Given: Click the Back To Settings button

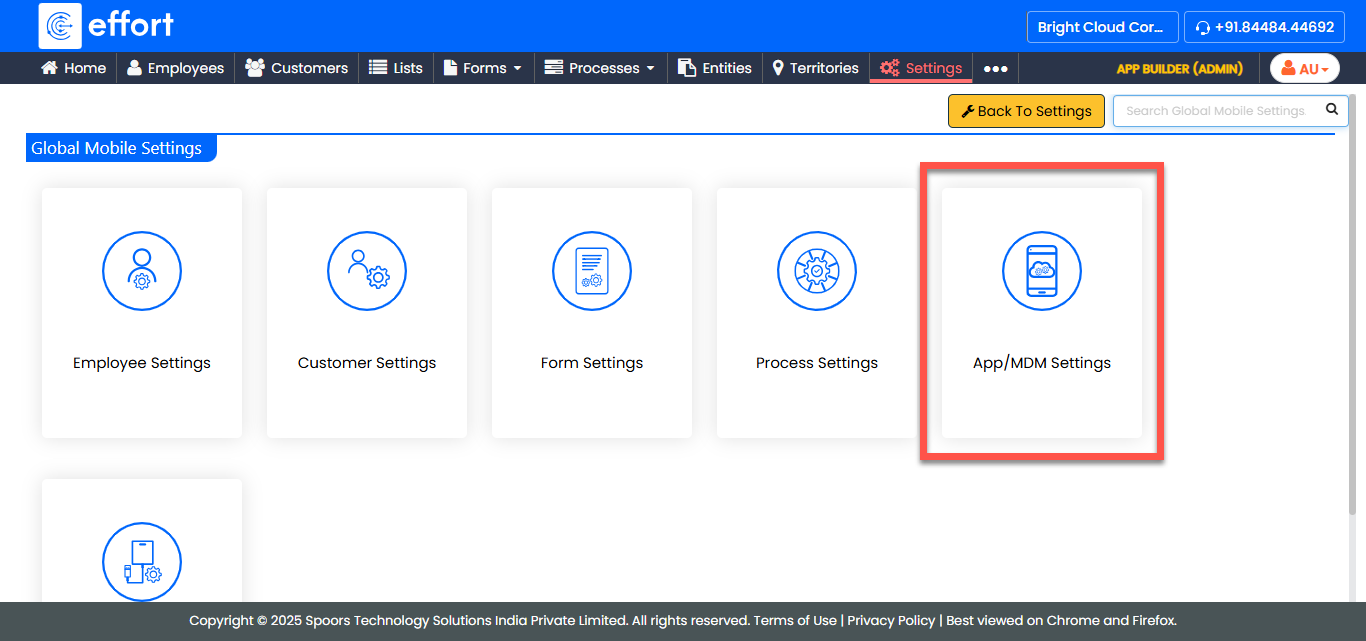Looking at the screenshot, I should [x=1026, y=111].
